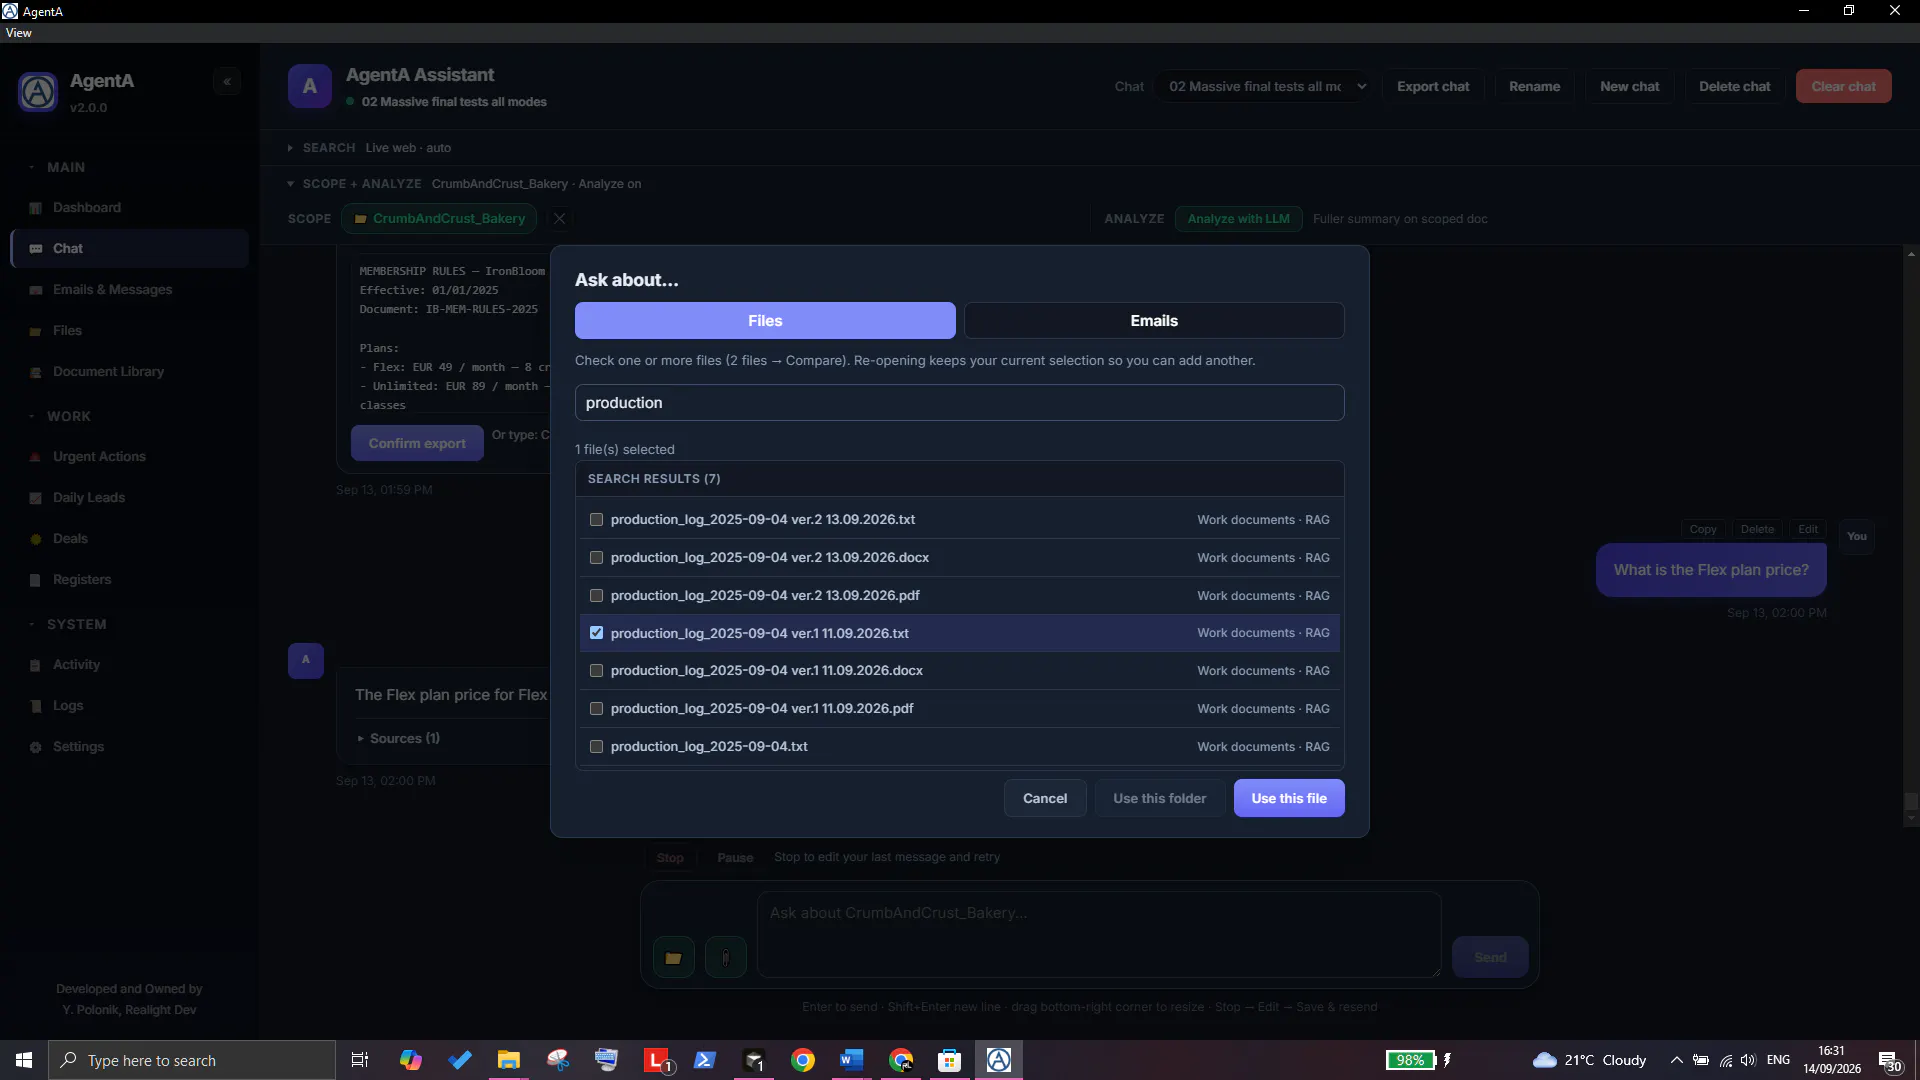Image resolution: width=1920 pixels, height=1080 pixels.
Task: Uncheck production_log_2025-09-04 ver.1 11.09.2026.txt checkbox
Action: (596, 633)
